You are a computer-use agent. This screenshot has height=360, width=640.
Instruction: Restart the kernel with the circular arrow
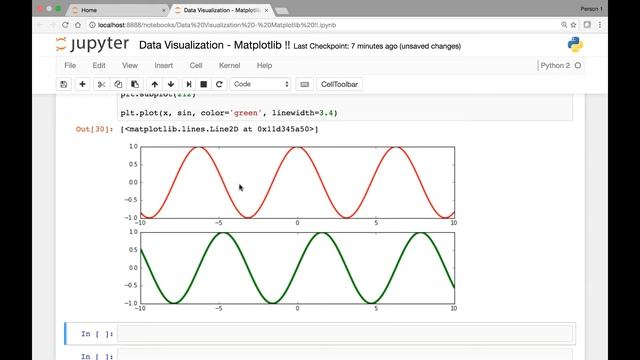(219, 84)
